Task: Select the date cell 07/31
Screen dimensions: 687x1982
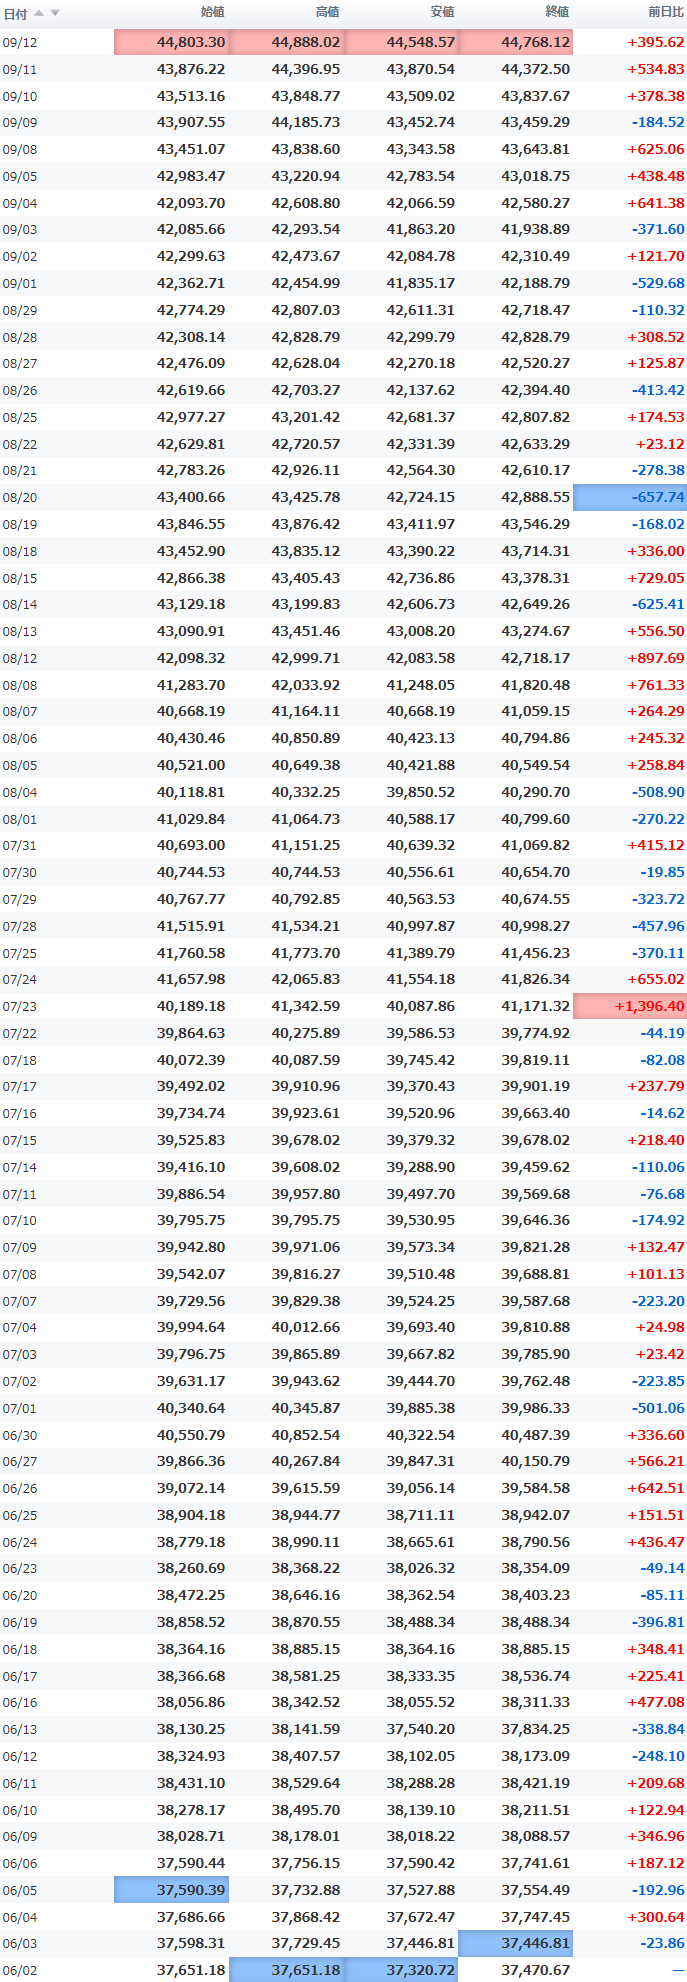Action: pos(19,846)
